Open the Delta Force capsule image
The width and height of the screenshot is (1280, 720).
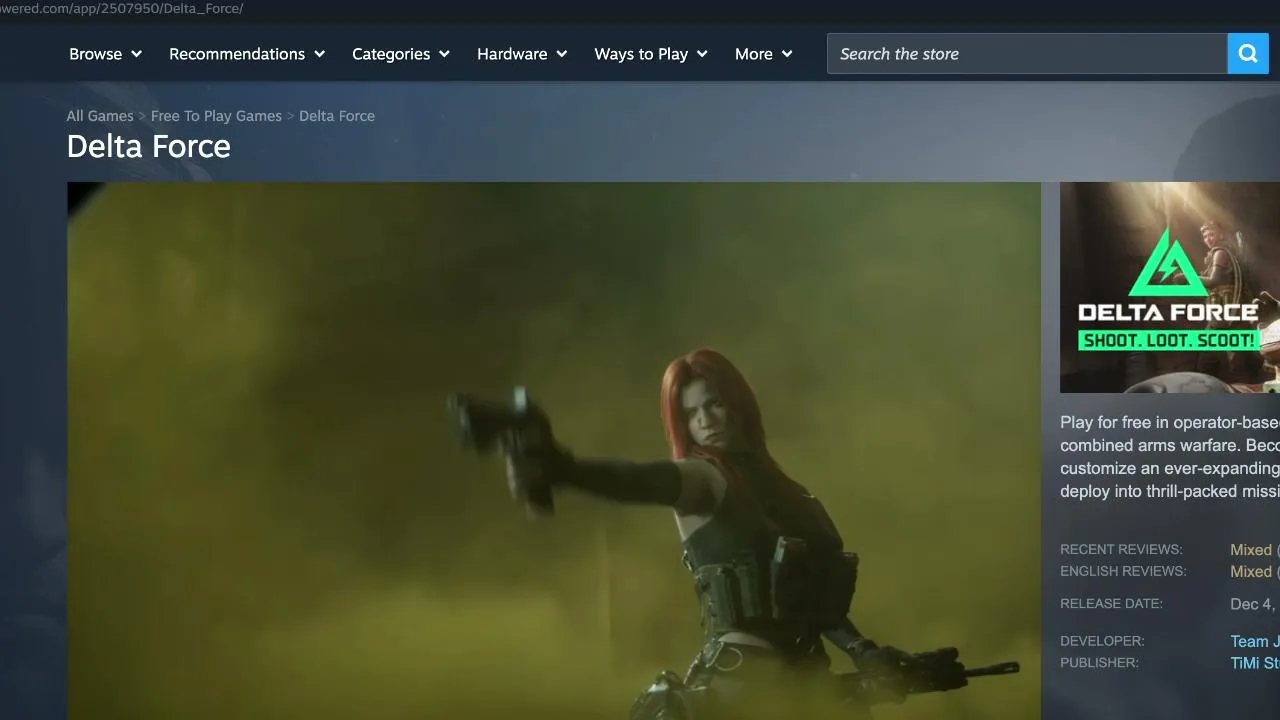coord(1170,287)
